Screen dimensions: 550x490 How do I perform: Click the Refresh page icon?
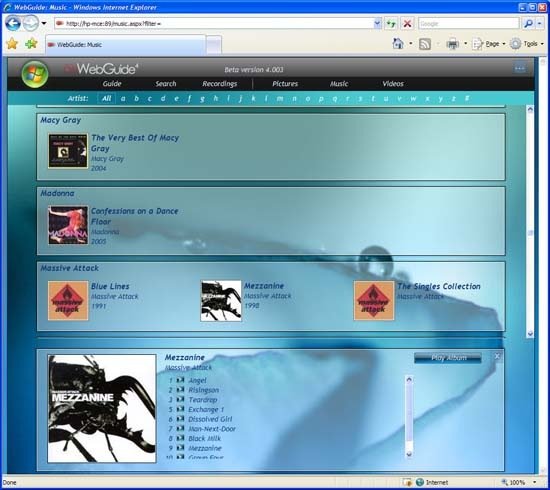(x=391, y=24)
